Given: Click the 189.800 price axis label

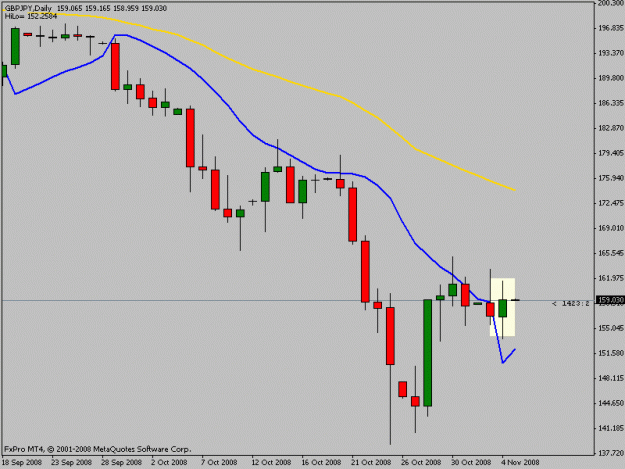Looking at the screenshot, I should pos(611,78).
